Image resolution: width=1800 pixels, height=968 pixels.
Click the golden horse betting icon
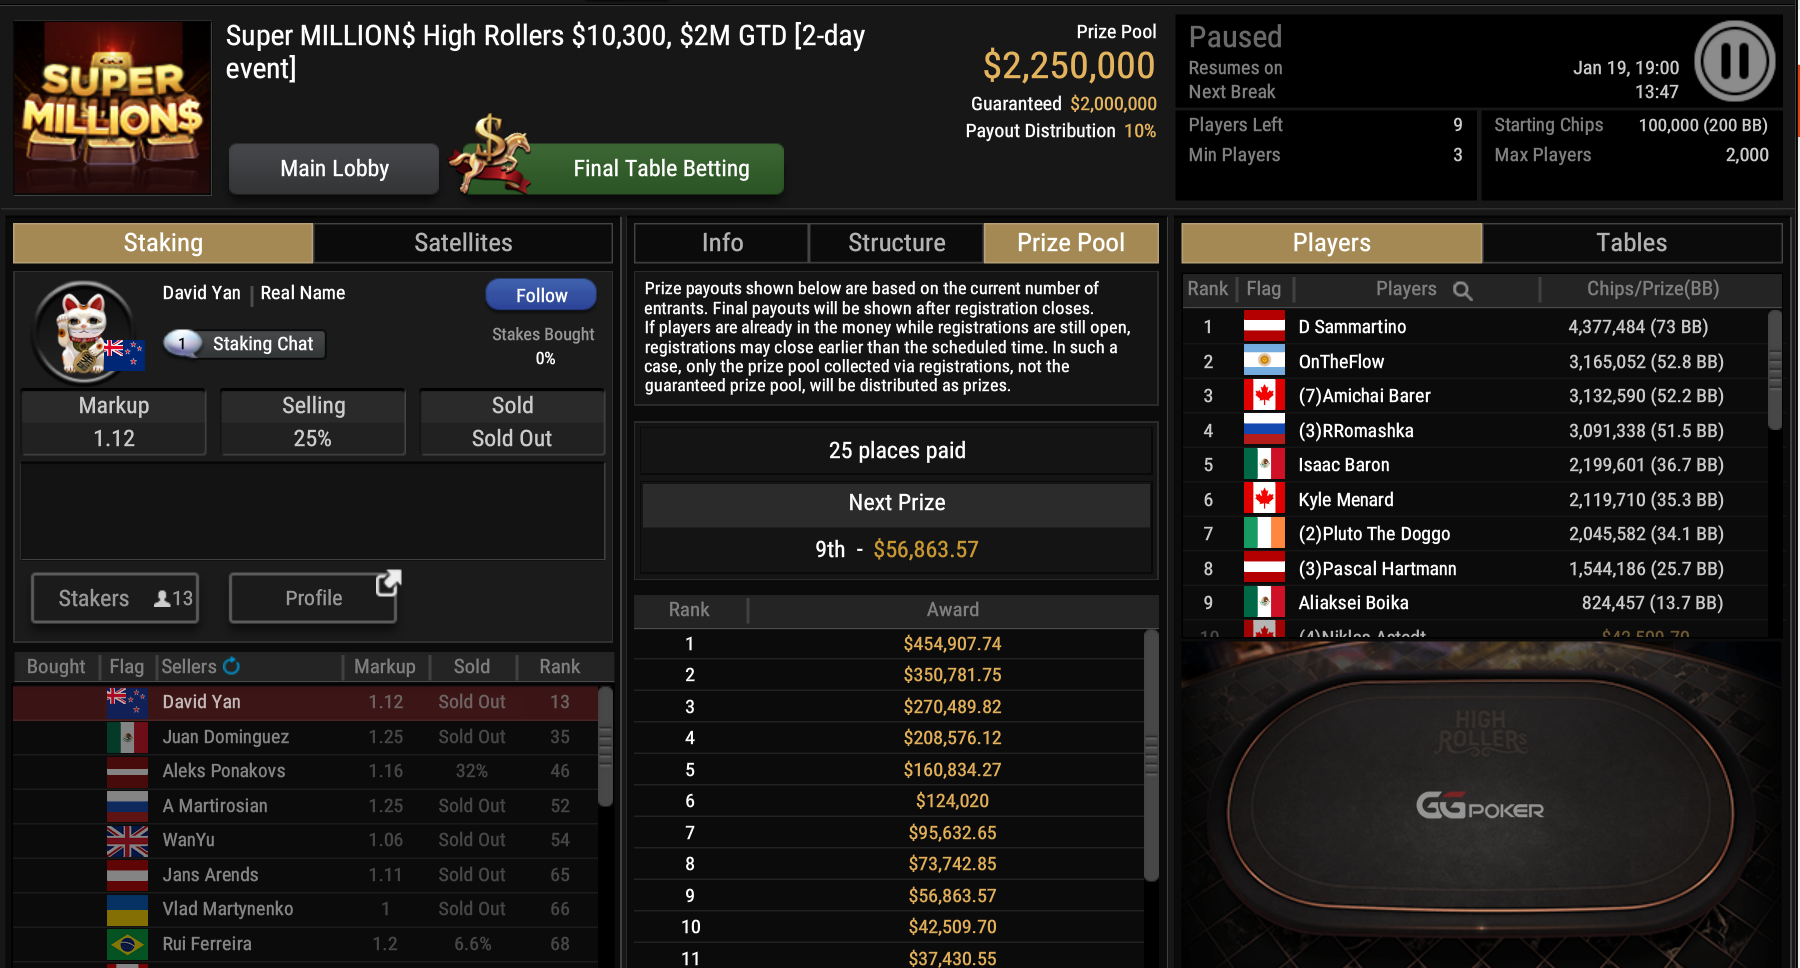point(493,154)
